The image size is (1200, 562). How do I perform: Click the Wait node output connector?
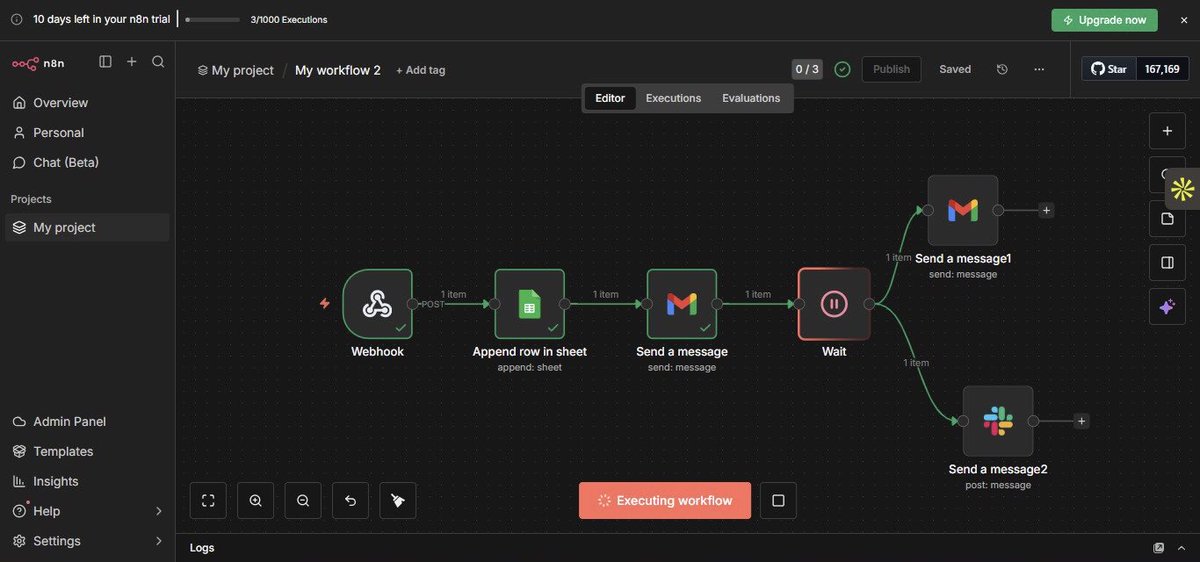[x=869, y=304]
